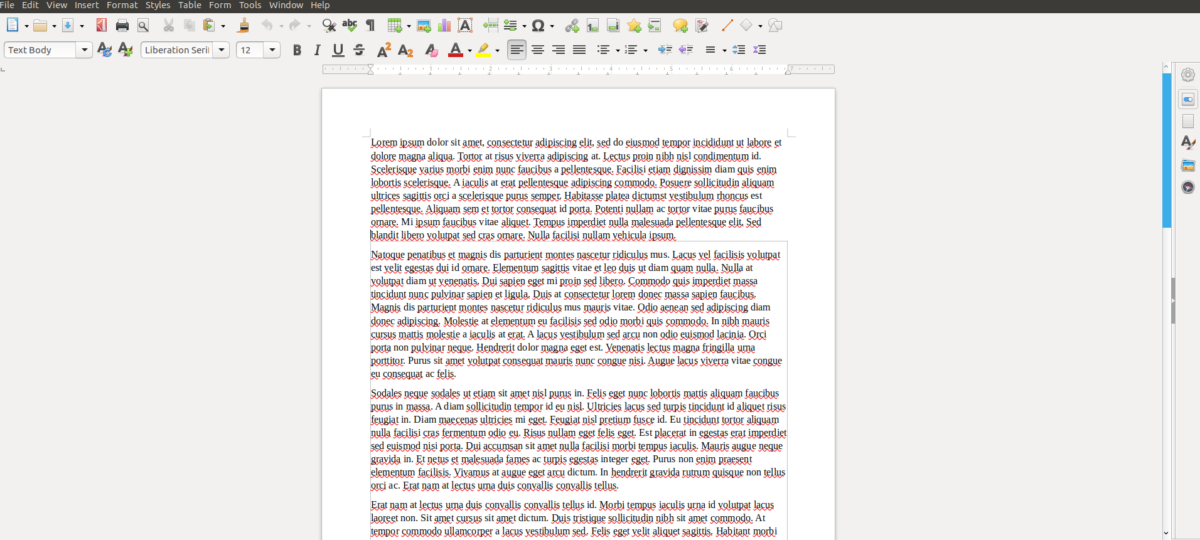Open the Highlighting Color dropdown arrow
Screen dimensions: 1200x540
[x=497, y=50]
